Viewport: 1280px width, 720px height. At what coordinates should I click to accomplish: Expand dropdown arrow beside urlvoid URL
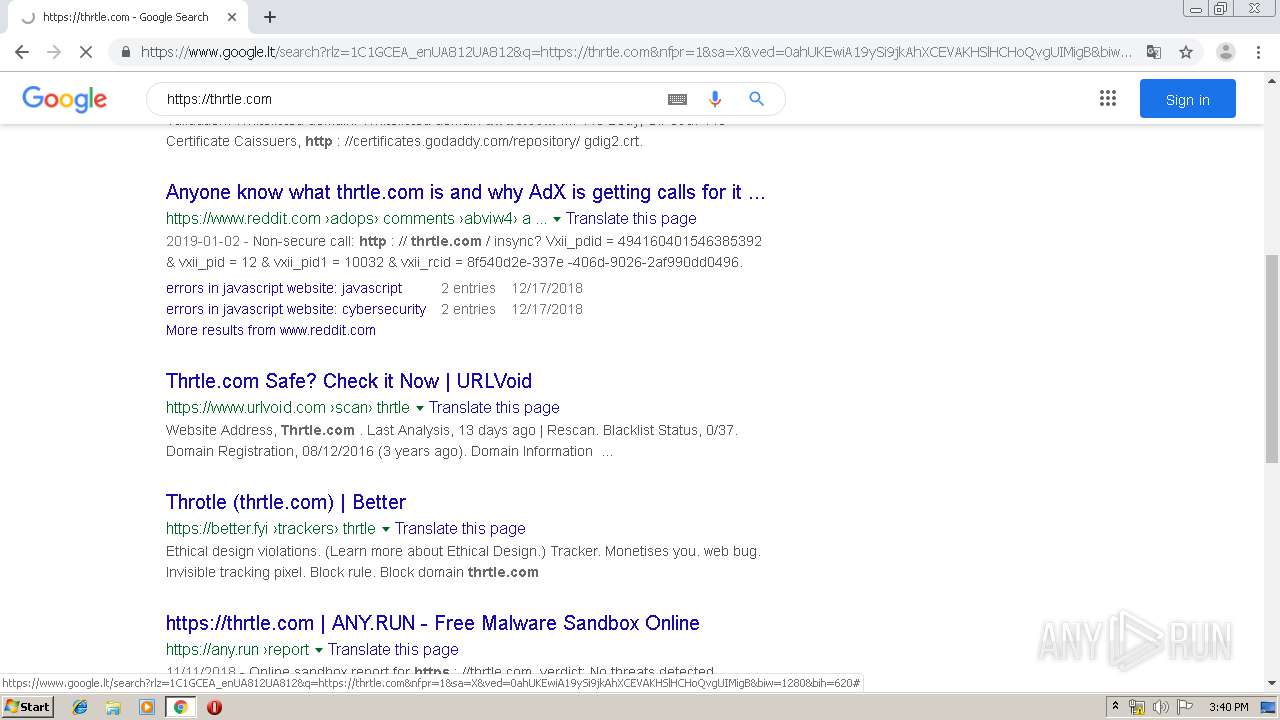point(419,408)
